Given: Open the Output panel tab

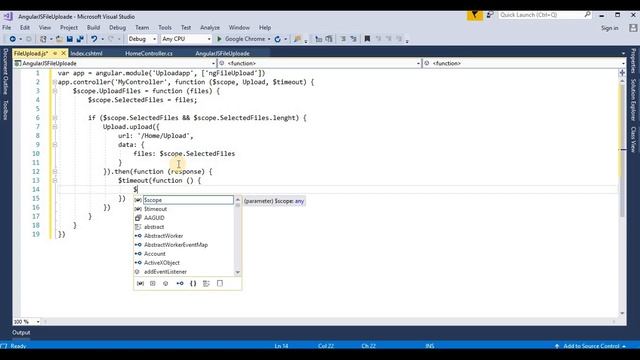Looking at the screenshot, I should tap(21, 333).
